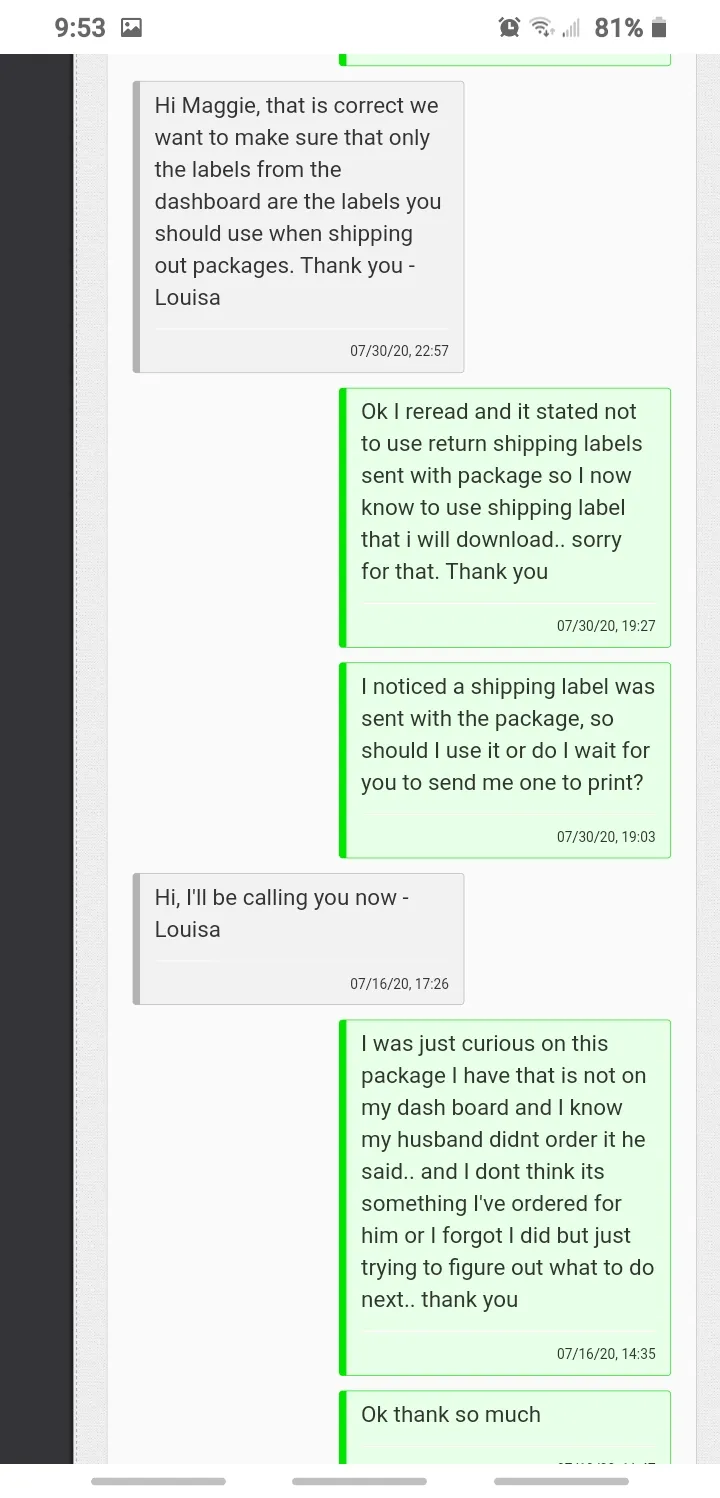This screenshot has height=1498, width=720.
Task: Tap the left navigation bar pill
Action: tap(158, 1481)
